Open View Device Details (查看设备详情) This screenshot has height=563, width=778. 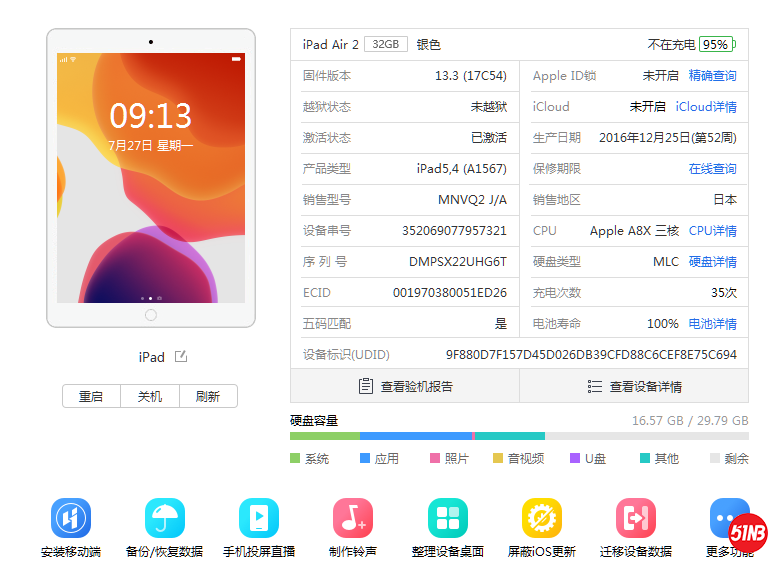coord(634,386)
